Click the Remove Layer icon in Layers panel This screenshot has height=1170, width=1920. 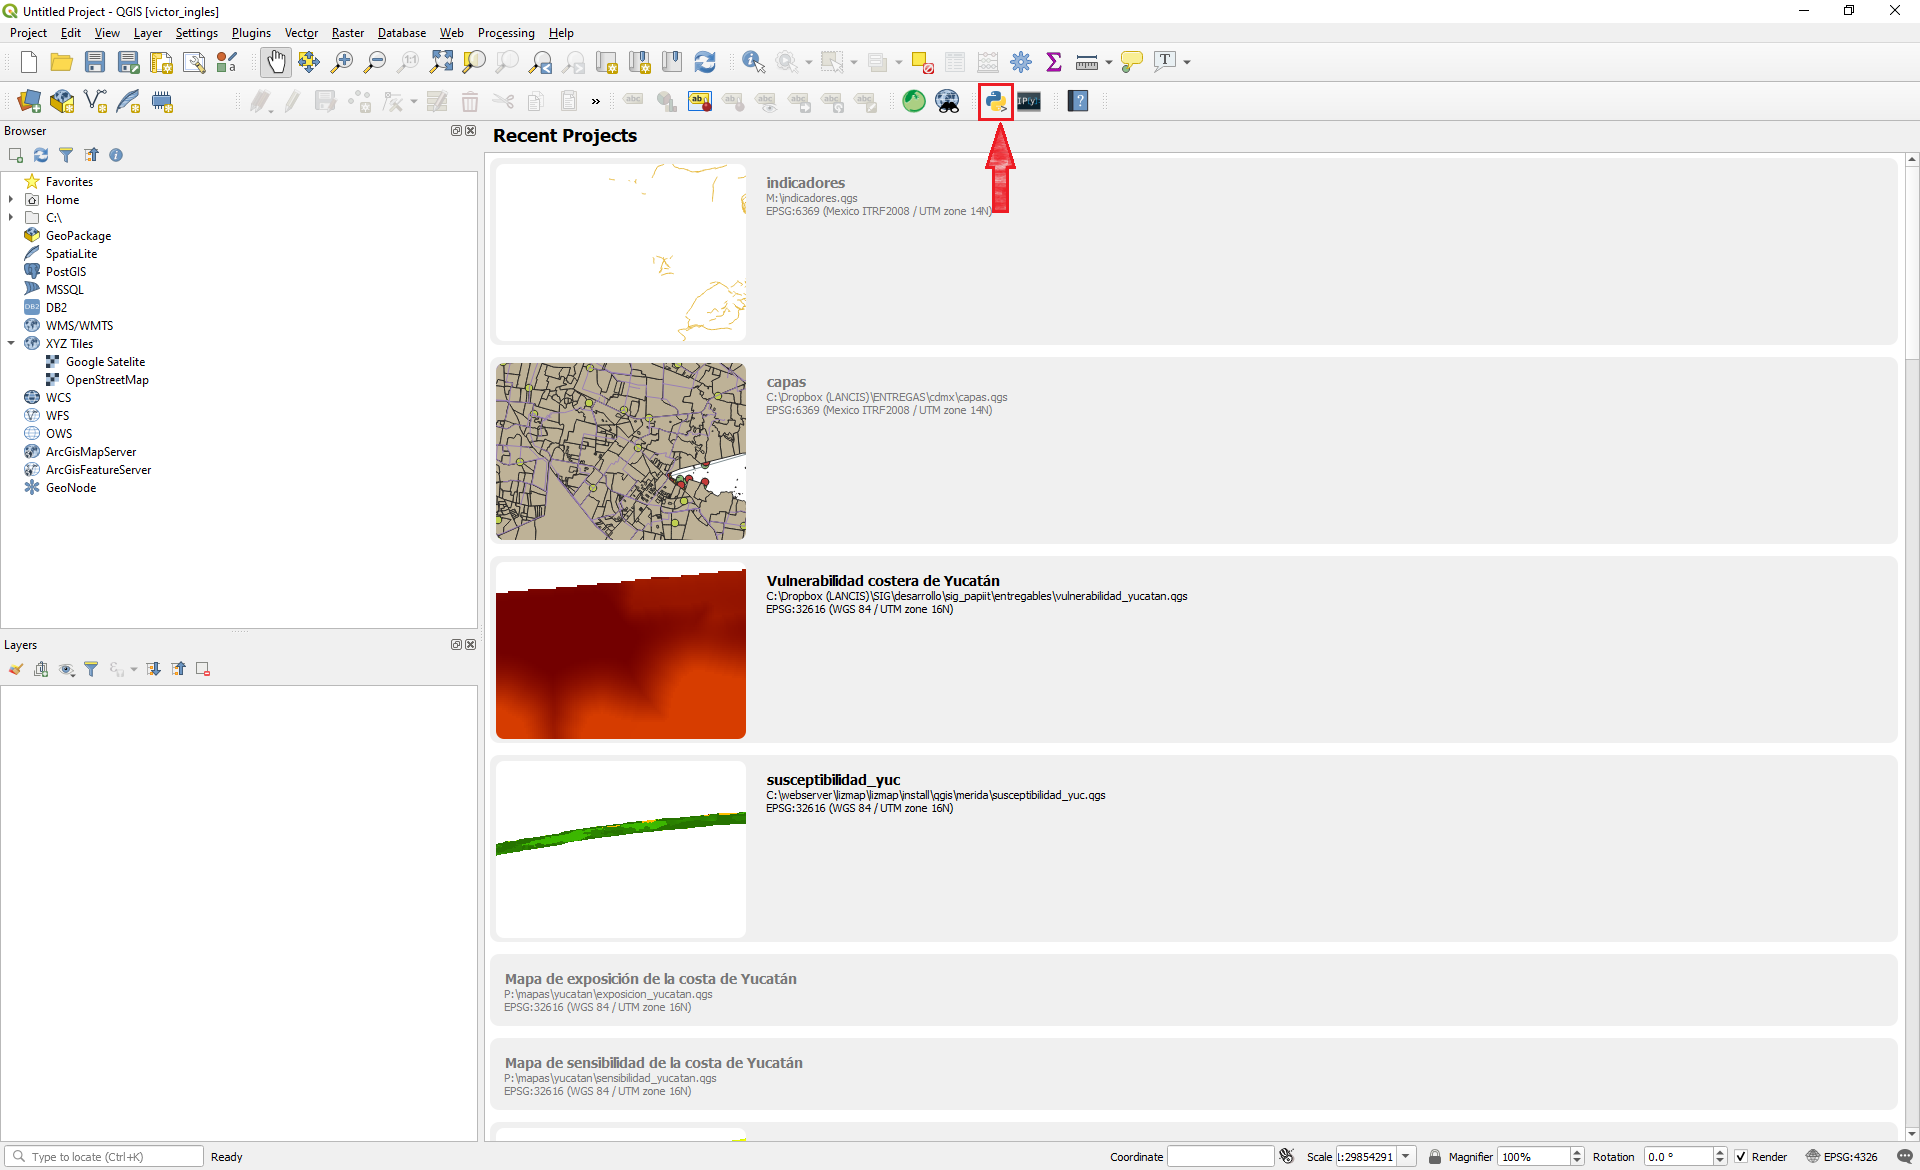(x=203, y=669)
